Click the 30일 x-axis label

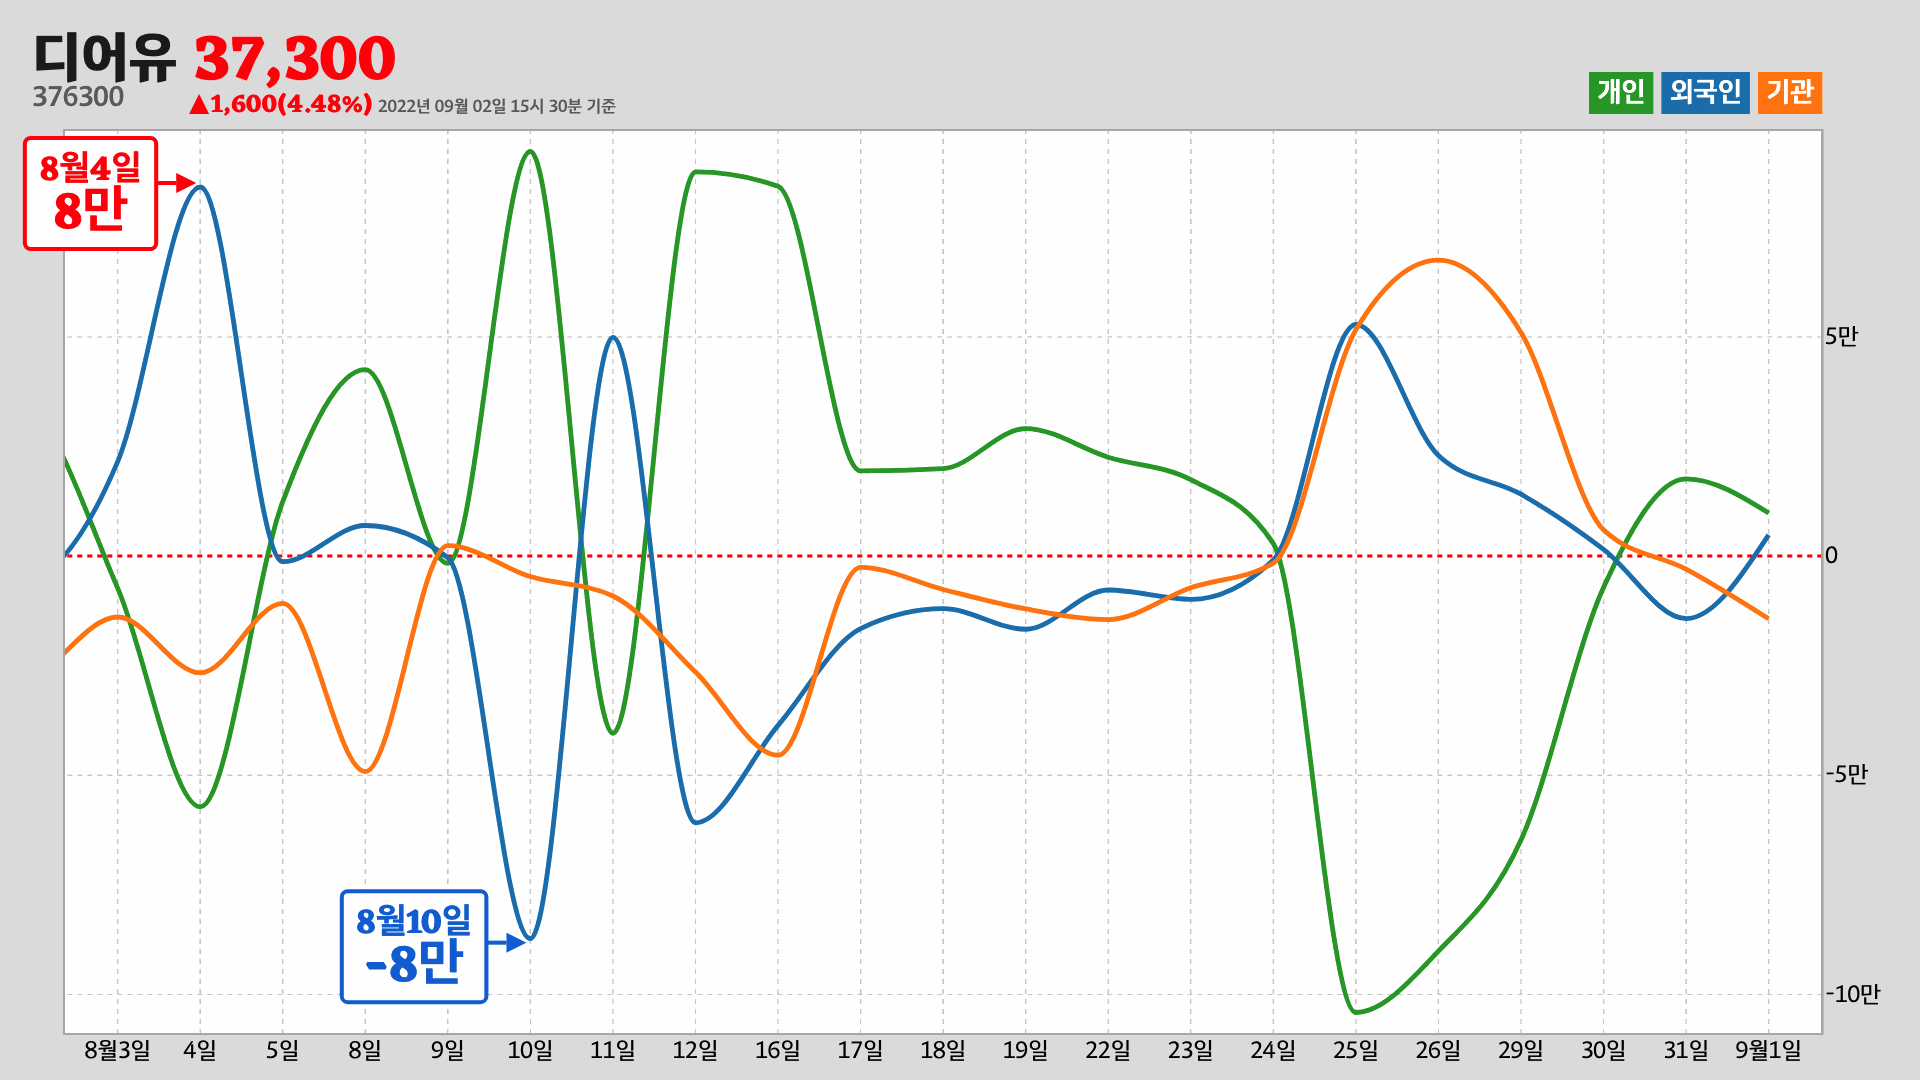(x=1603, y=1050)
